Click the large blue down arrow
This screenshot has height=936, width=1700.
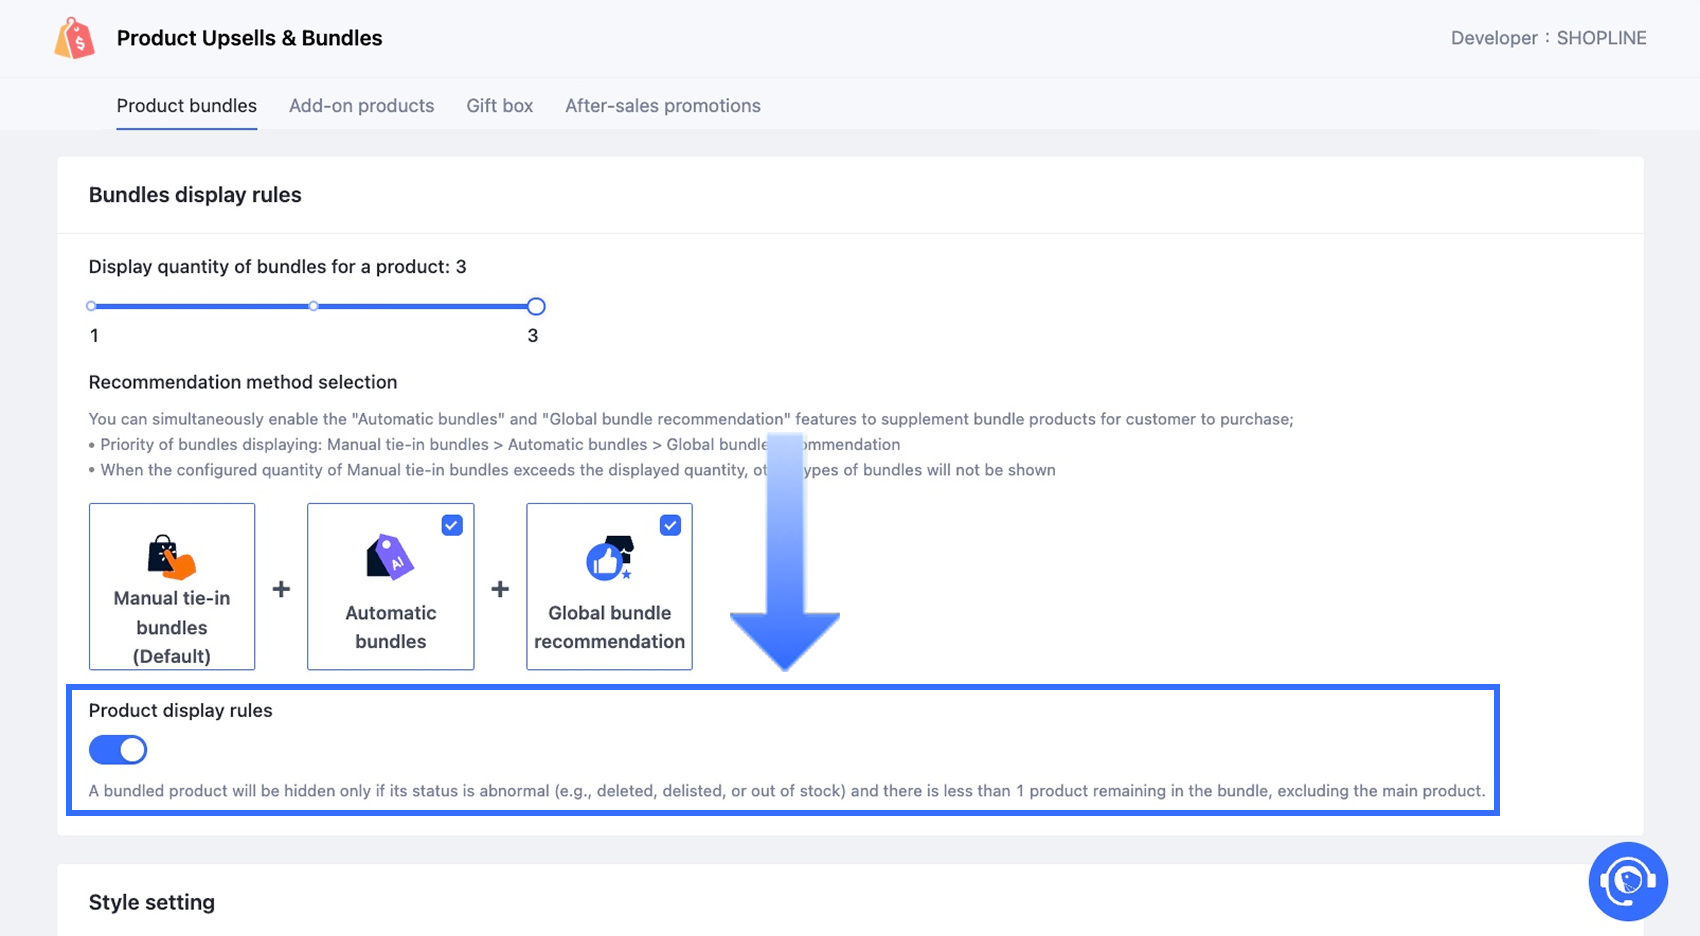785,560
